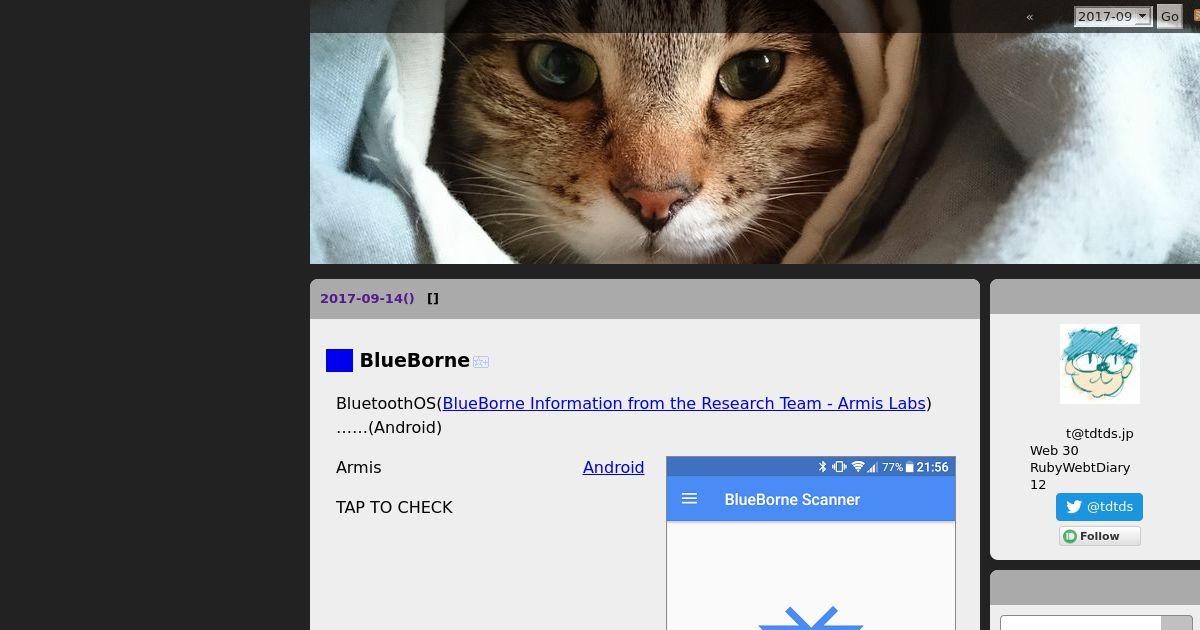Viewport: 1200px width, 630px height.
Task: Click the BlueBorne Scanner app title
Action: coord(792,499)
